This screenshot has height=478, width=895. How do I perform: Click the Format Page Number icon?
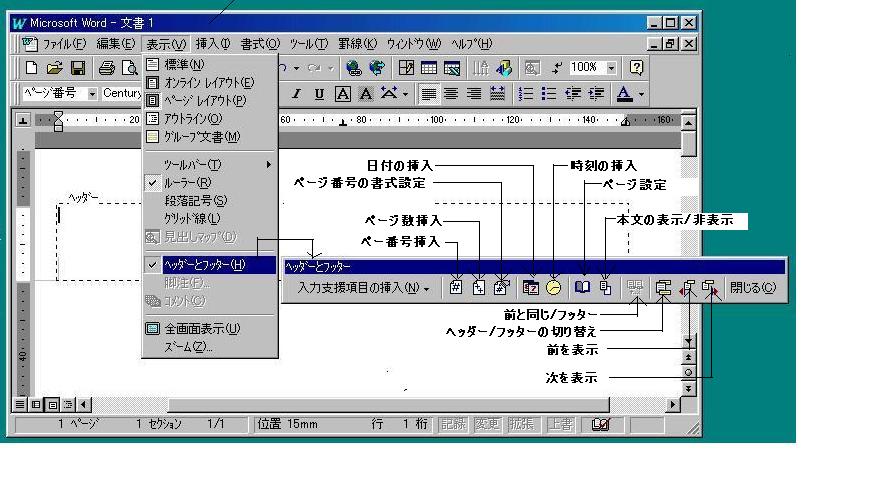coord(501,288)
